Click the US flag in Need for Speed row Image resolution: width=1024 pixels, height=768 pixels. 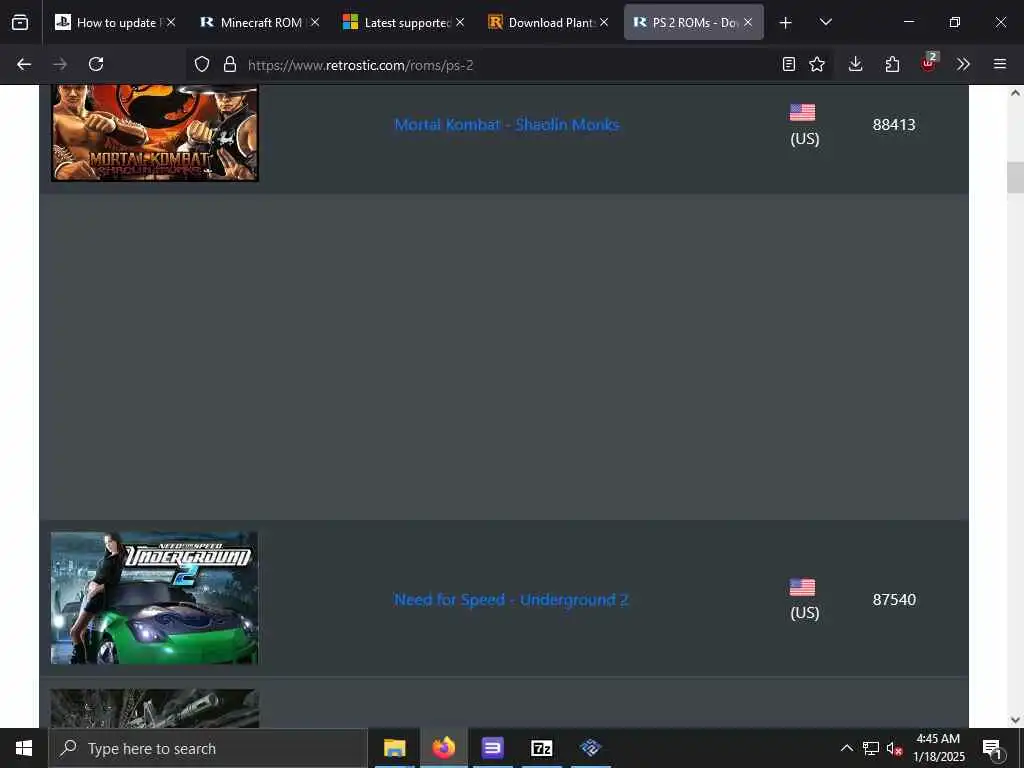(803, 587)
